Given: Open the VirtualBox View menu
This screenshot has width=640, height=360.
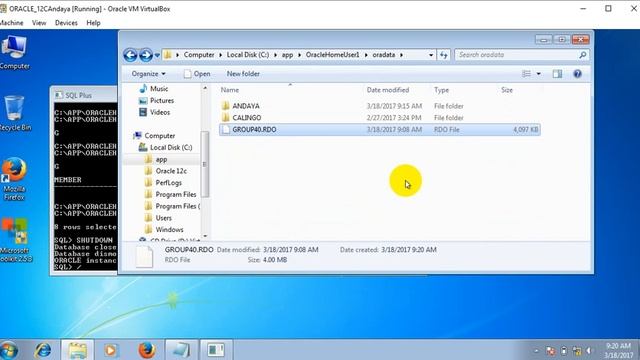Looking at the screenshot, I should point(39,23).
